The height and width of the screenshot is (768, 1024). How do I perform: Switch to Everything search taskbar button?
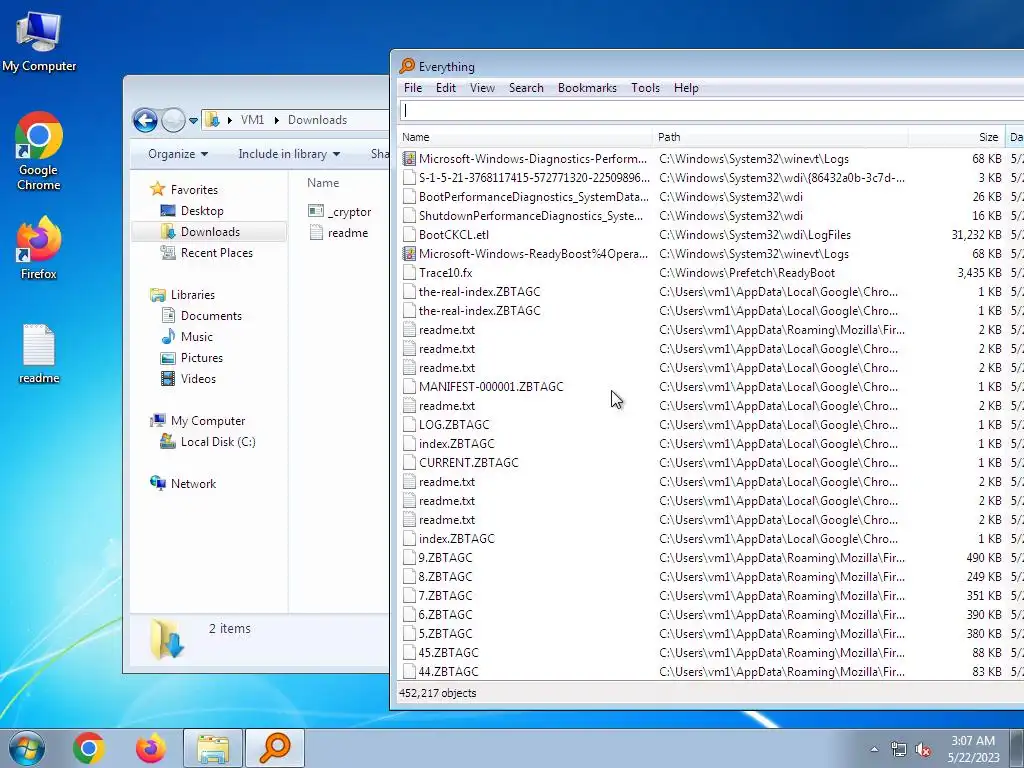(275, 748)
